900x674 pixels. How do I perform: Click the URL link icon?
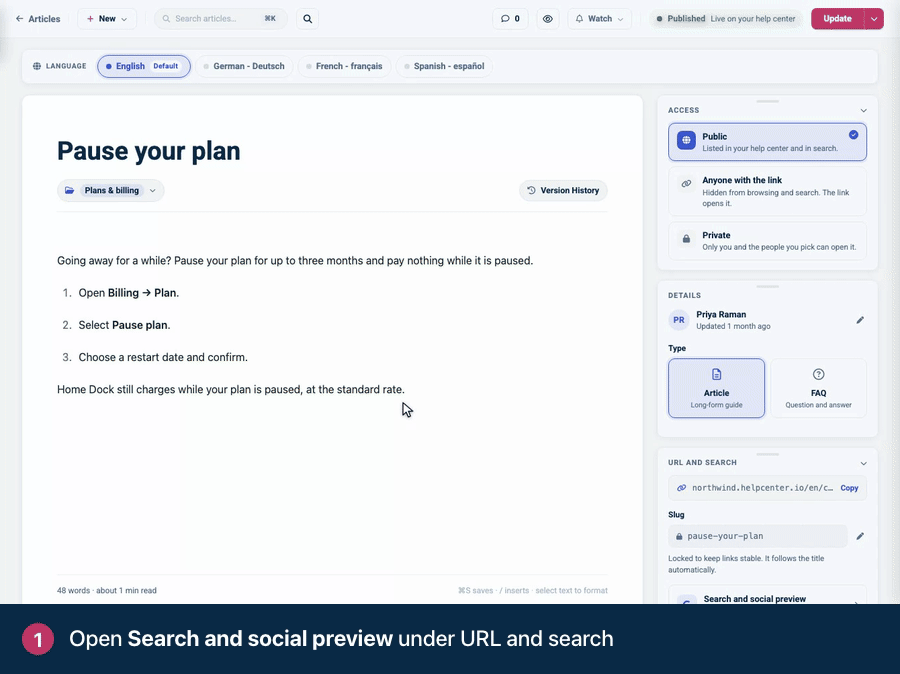point(681,488)
